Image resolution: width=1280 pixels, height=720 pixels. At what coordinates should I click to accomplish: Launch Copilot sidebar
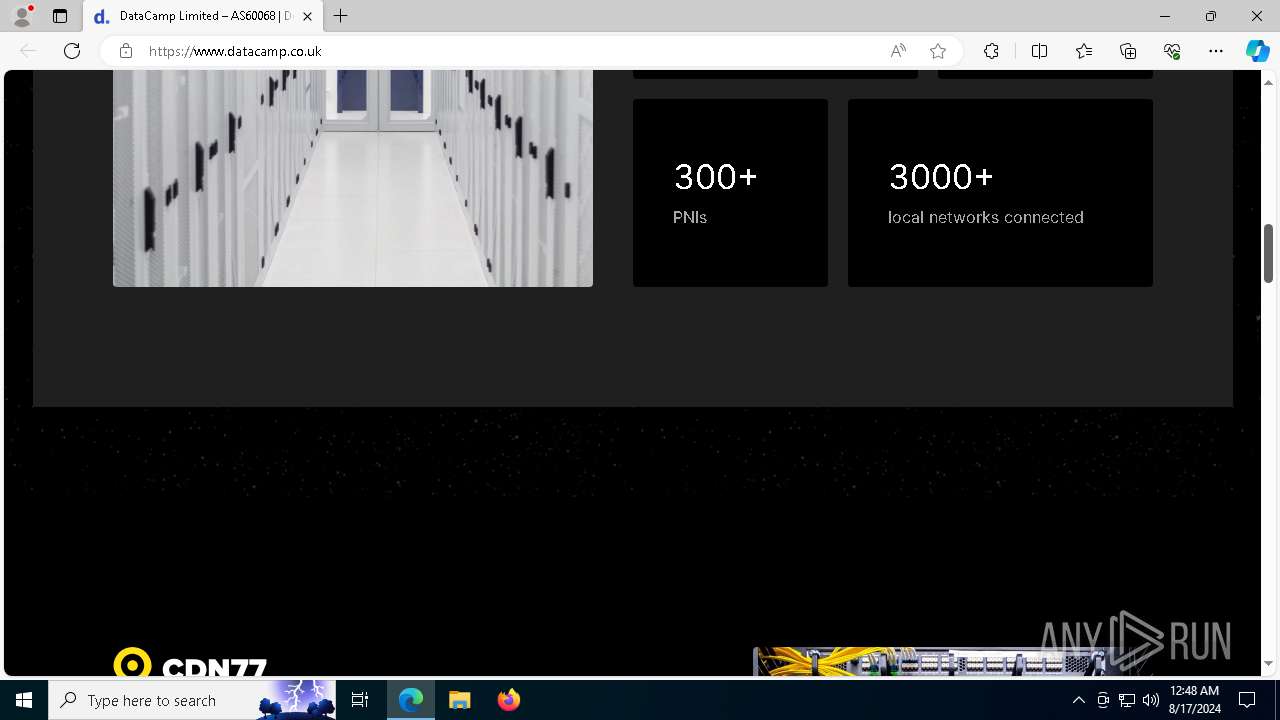point(1257,51)
